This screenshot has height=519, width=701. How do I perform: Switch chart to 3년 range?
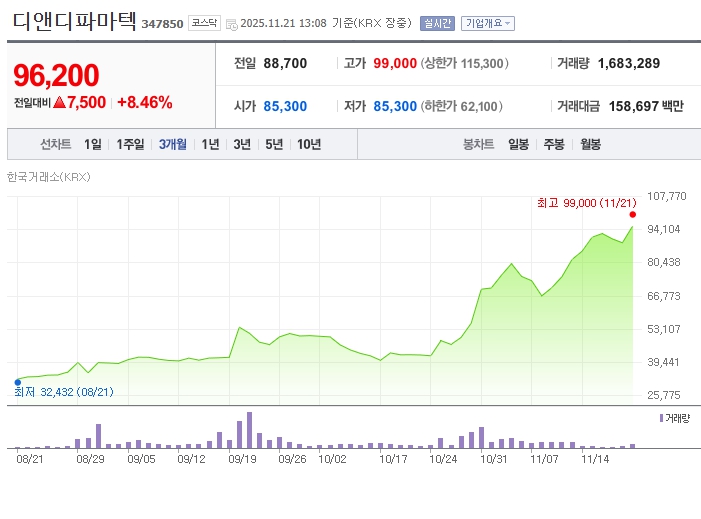coord(242,144)
